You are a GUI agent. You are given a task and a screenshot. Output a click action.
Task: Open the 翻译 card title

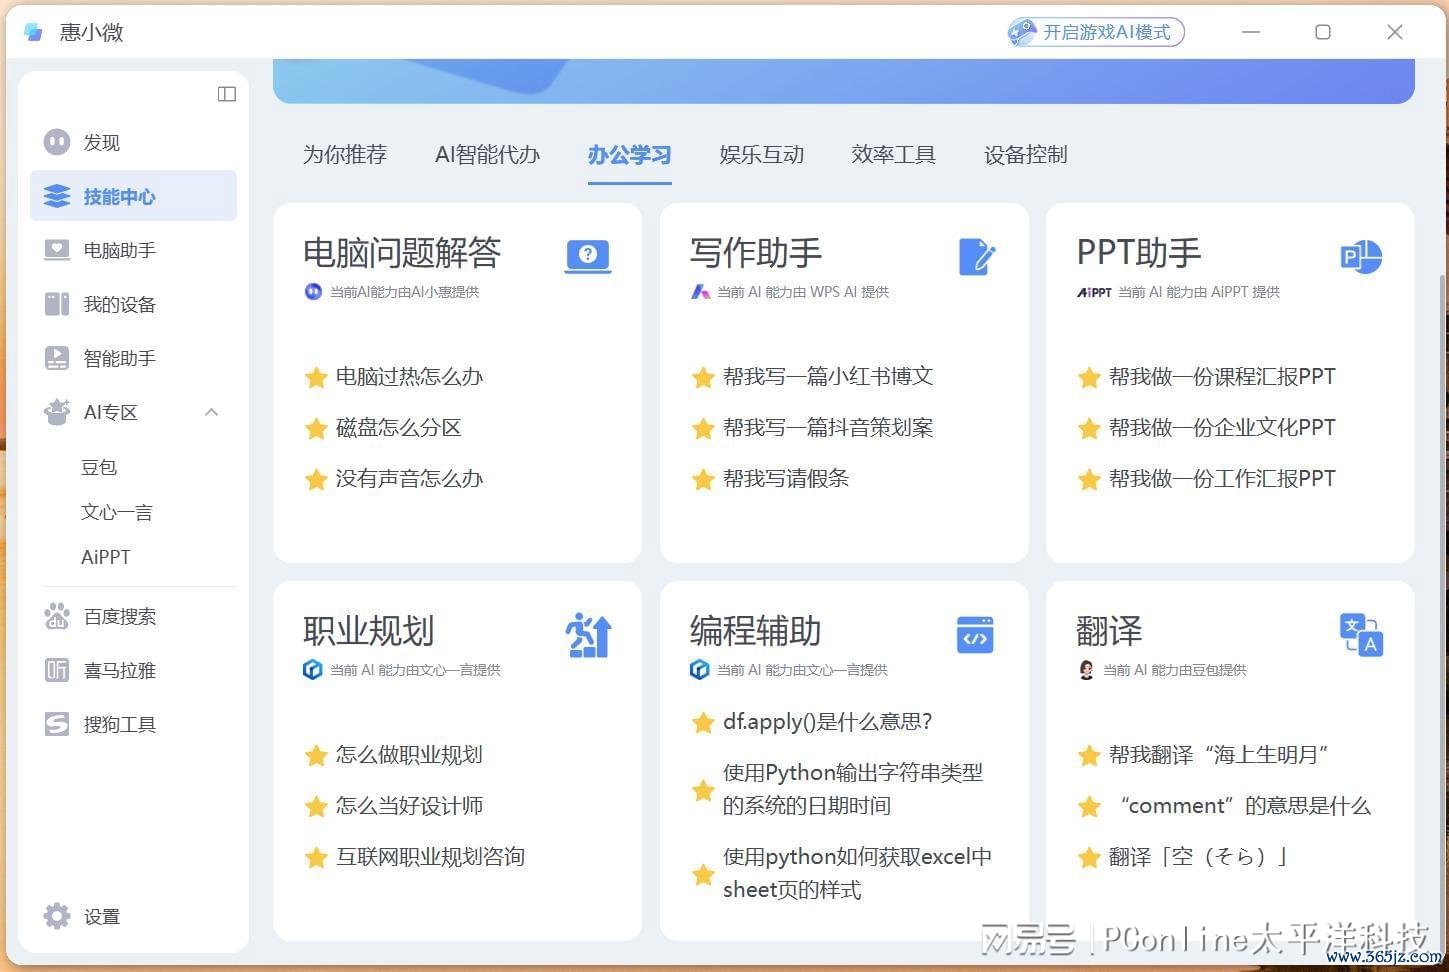click(1109, 631)
